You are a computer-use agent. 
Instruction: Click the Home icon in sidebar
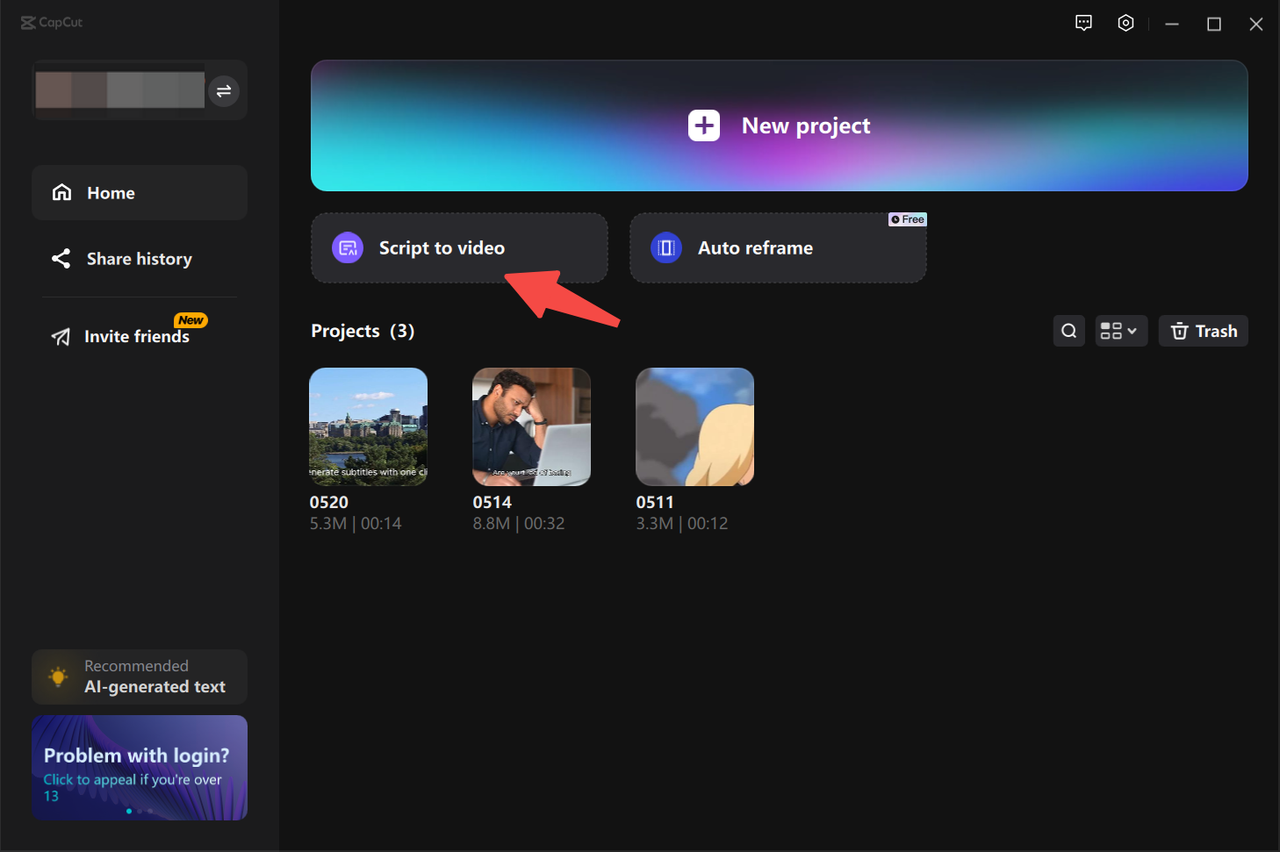click(61, 192)
